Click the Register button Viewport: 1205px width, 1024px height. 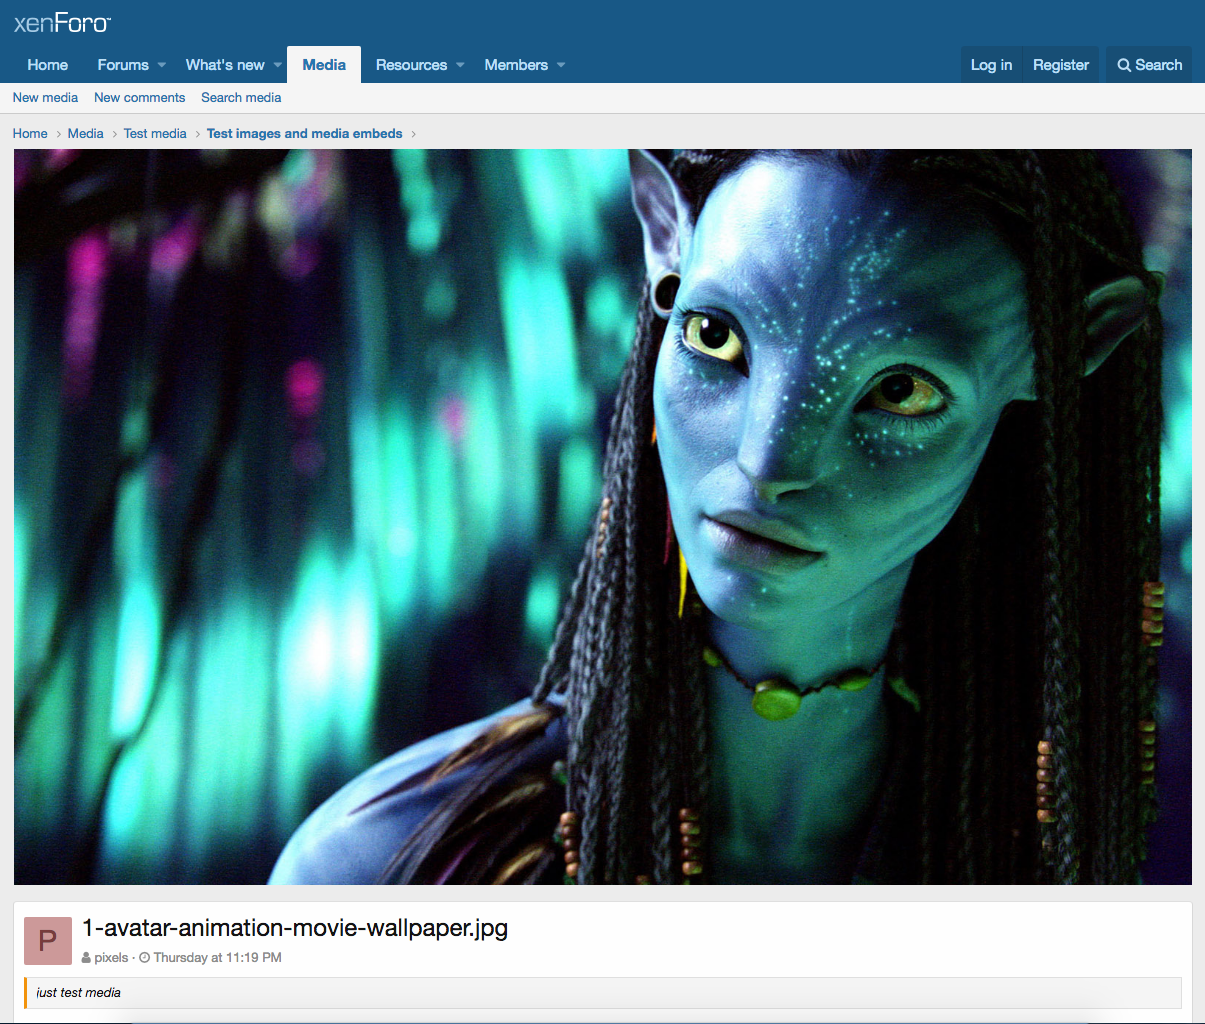point(1060,65)
